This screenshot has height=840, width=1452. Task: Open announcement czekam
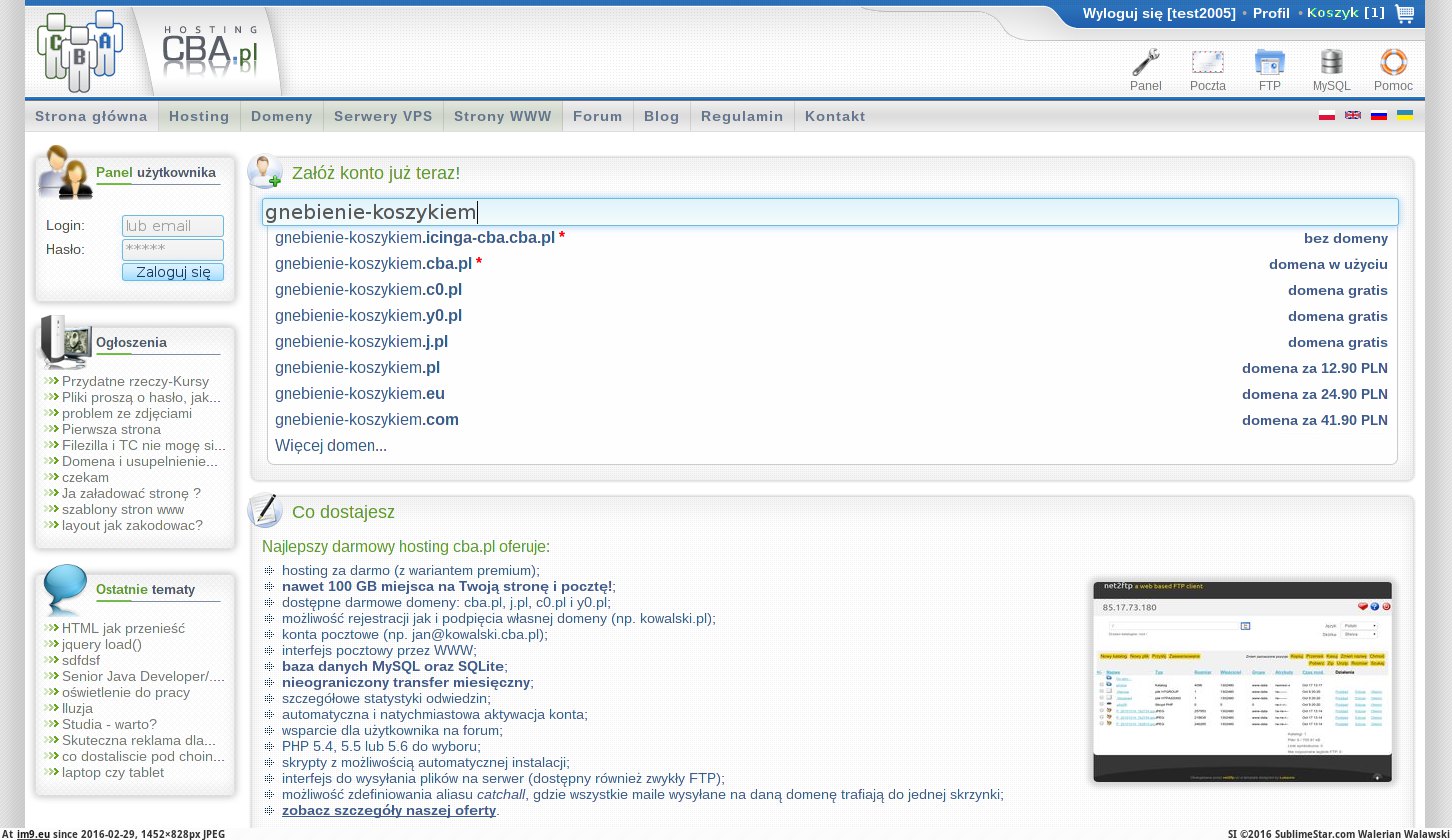click(x=85, y=477)
